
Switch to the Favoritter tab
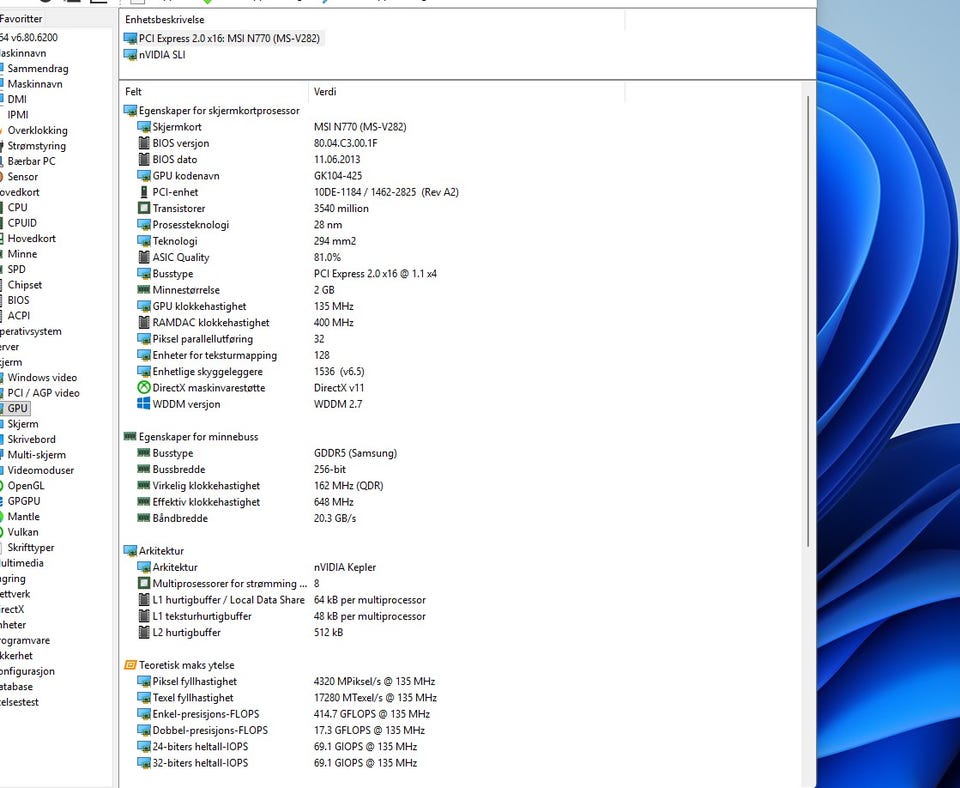pyautogui.click(x=21, y=18)
